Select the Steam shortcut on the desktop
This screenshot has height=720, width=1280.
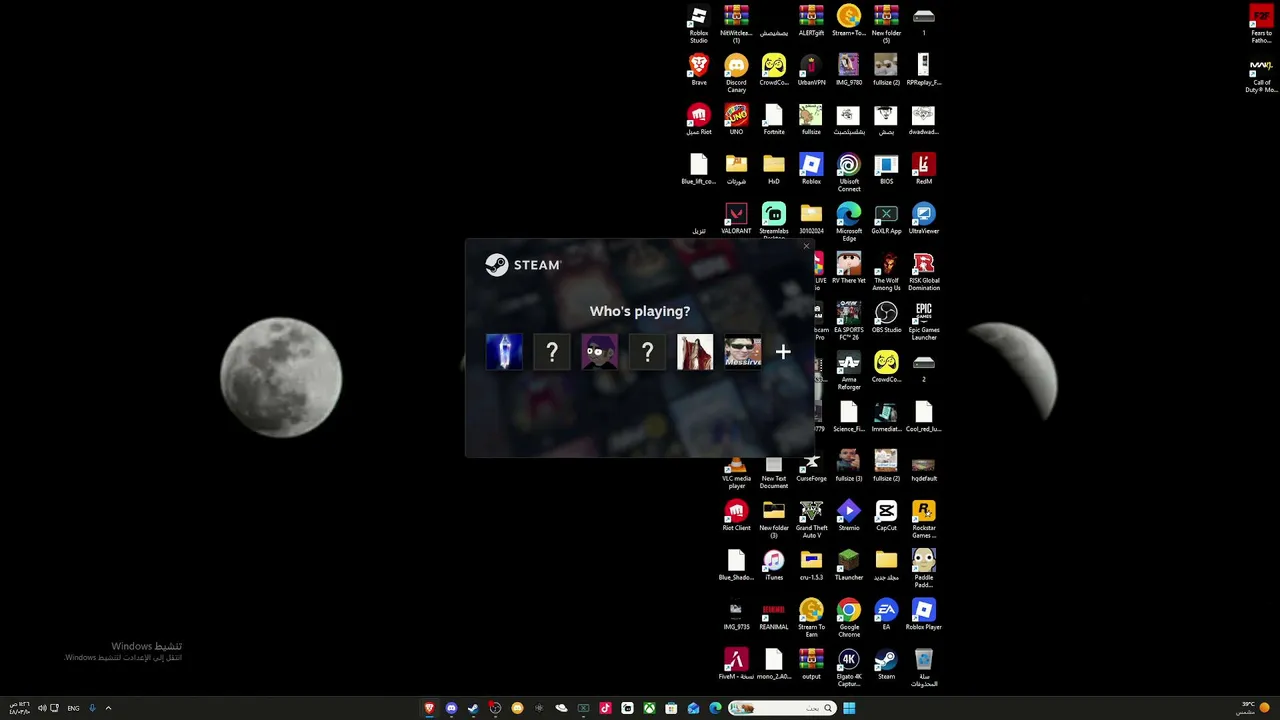(886, 664)
